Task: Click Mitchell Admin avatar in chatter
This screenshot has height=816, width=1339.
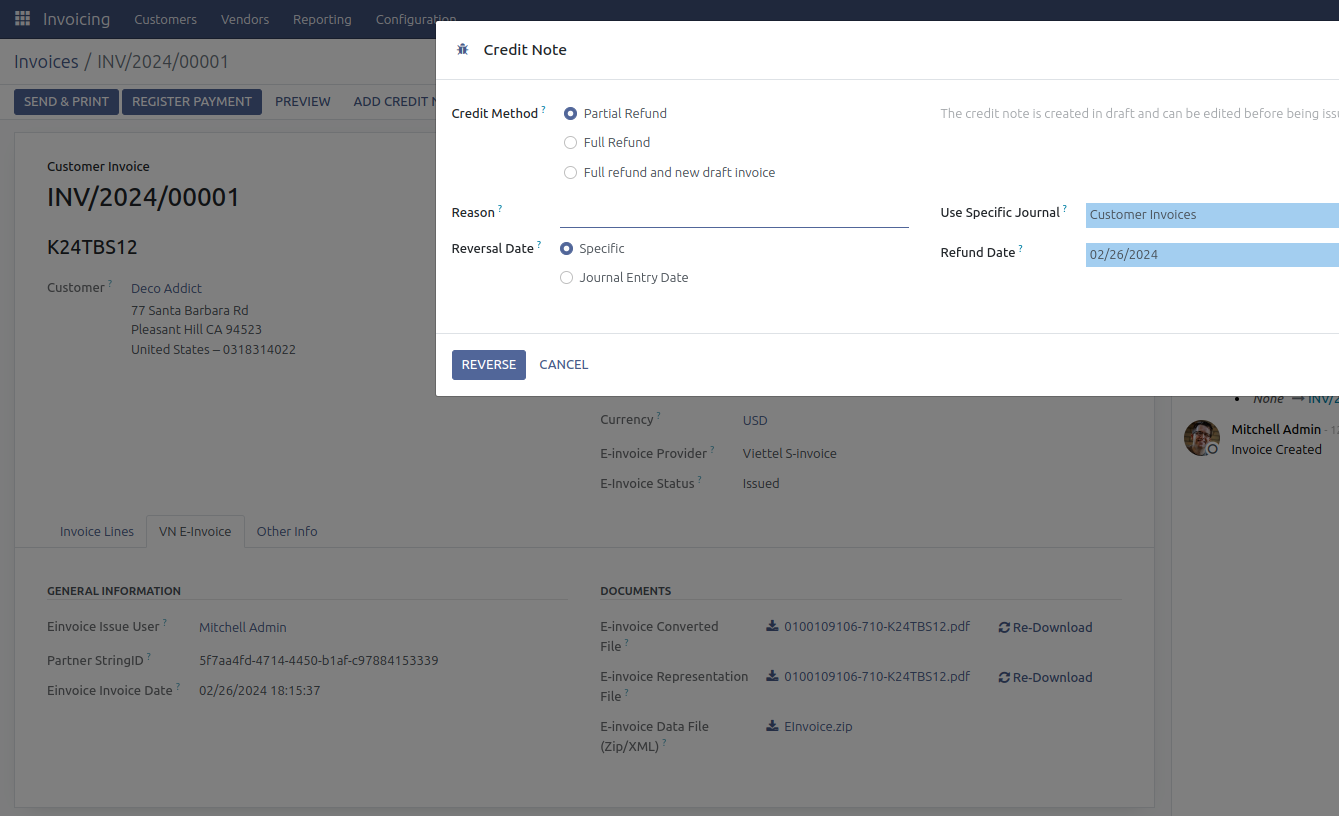Action: (x=1201, y=438)
